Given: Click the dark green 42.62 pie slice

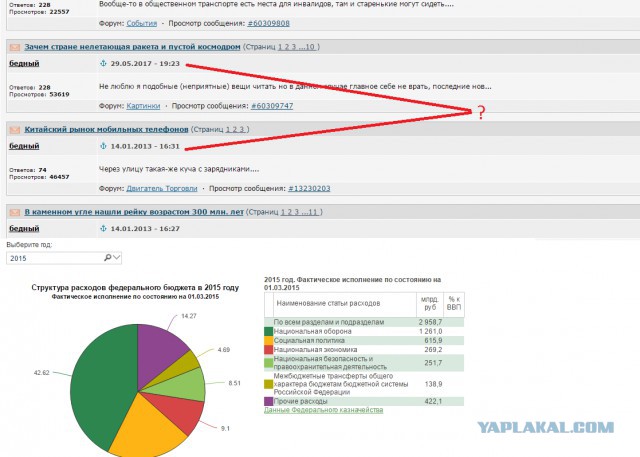Looking at the screenshot, I should tap(101, 384).
